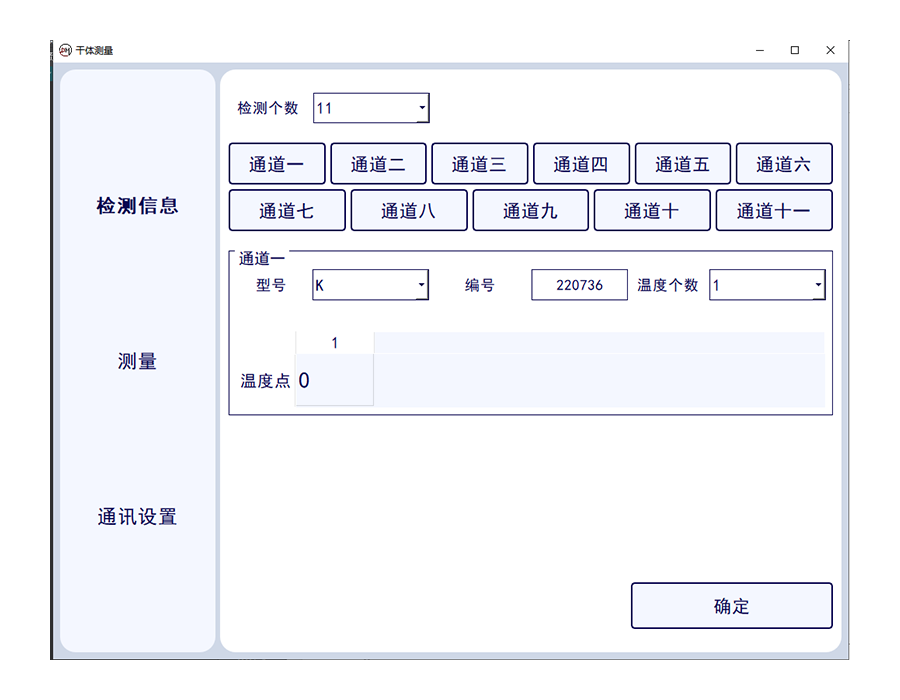
Task: Switch to 检测信息 sidebar tab
Action: 137,206
